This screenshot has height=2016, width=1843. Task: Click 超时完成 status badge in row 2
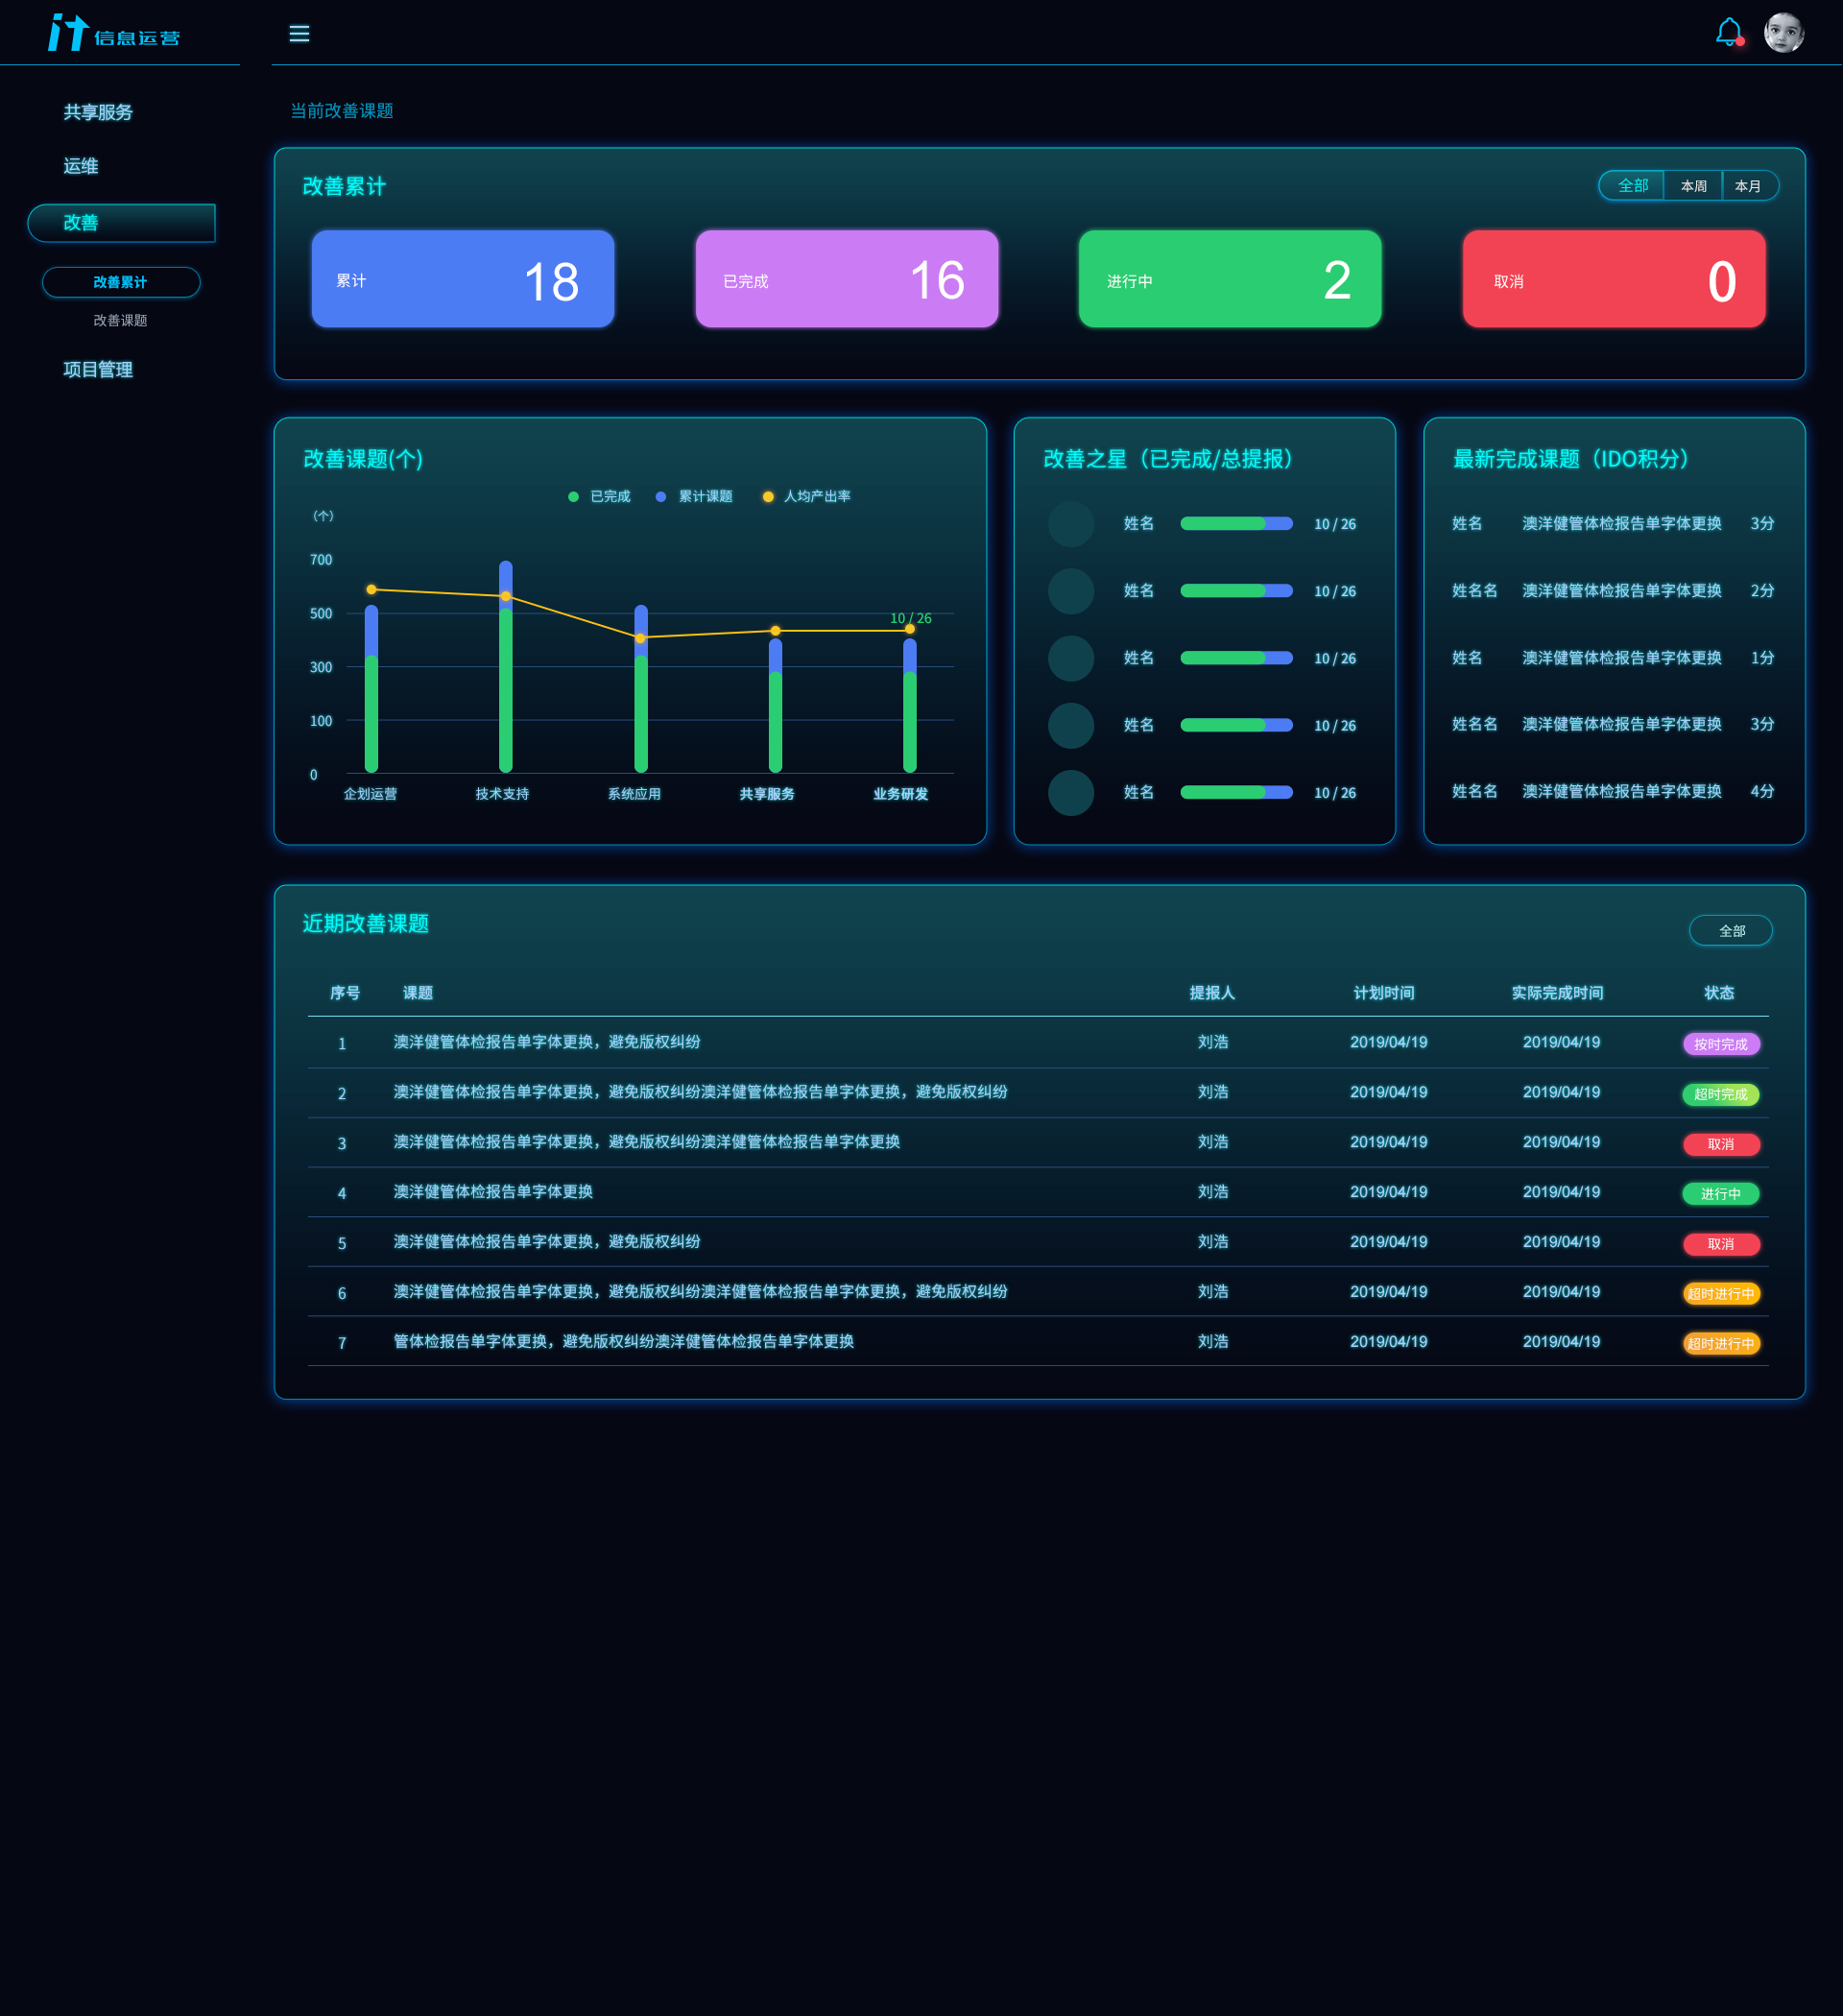(1720, 1095)
